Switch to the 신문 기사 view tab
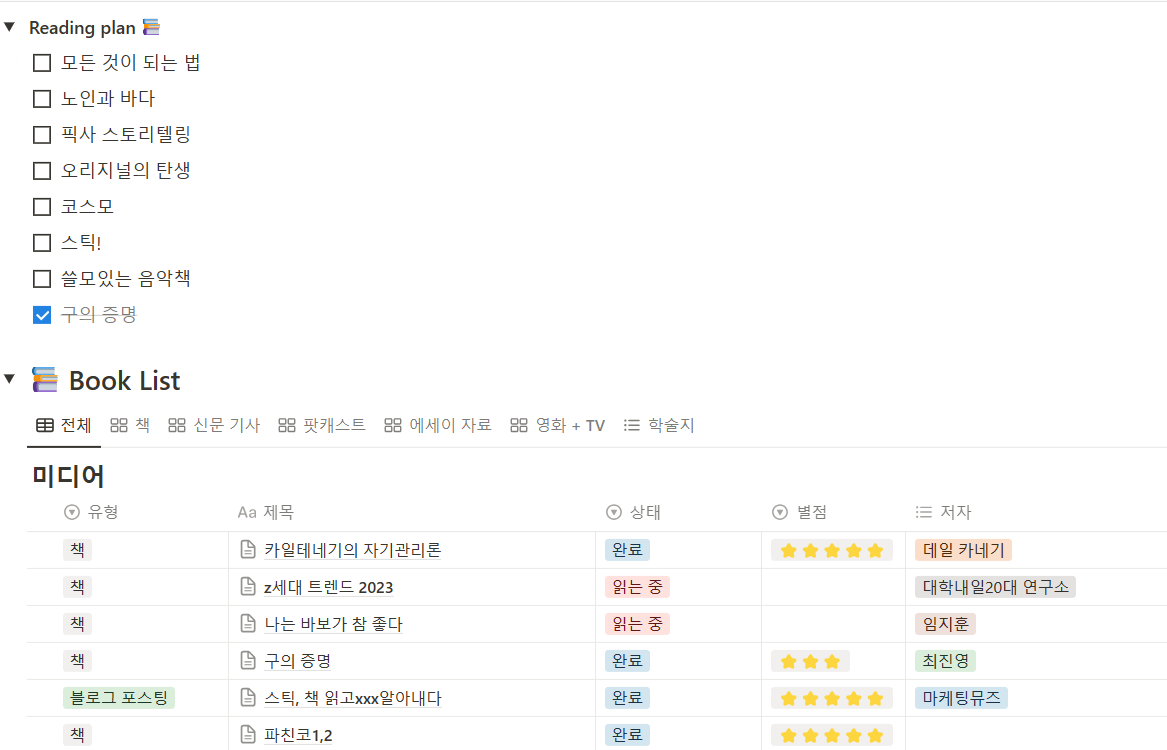 (x=213, y=425)
